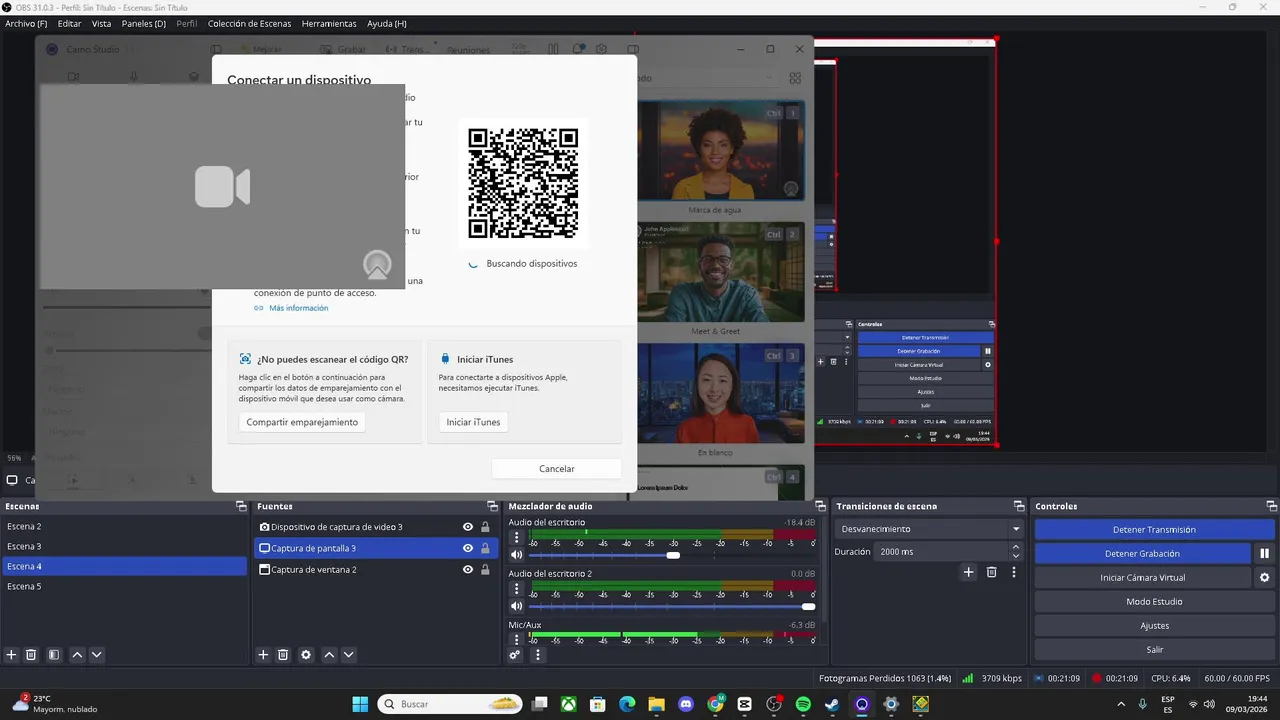
Task: Toggle lock on Captura de pantalla 3
Action: tap(485, 548)
